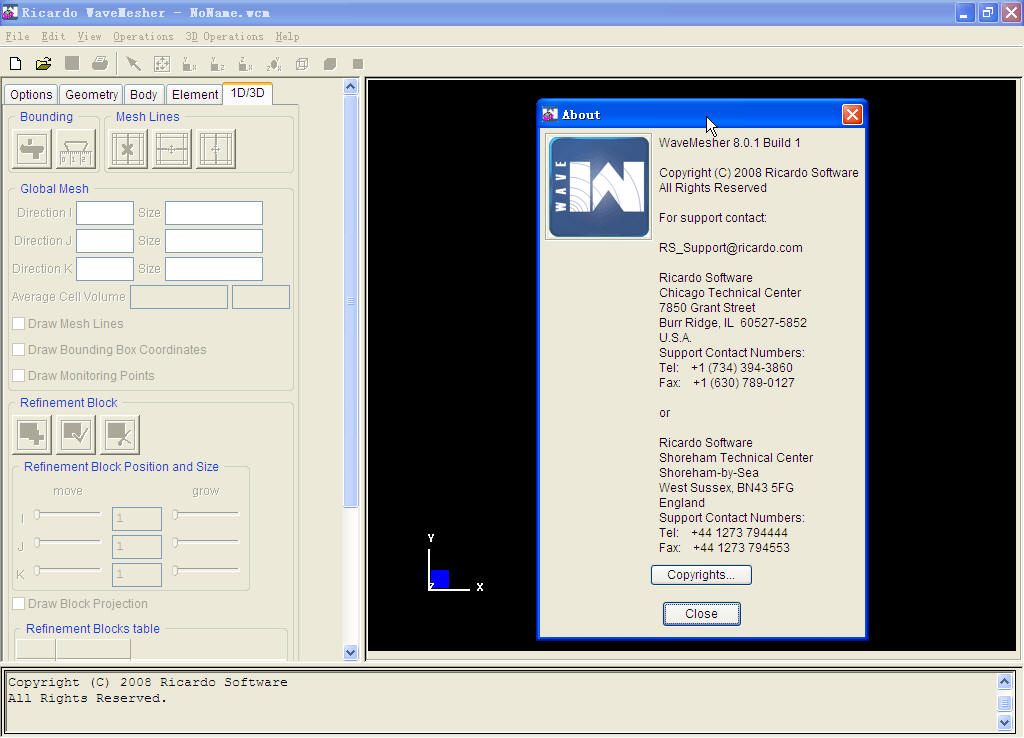Screen dimensions: 1024x738
Task: Switch to the Y-X axis view icon
Action: click(x=189, y=63)
